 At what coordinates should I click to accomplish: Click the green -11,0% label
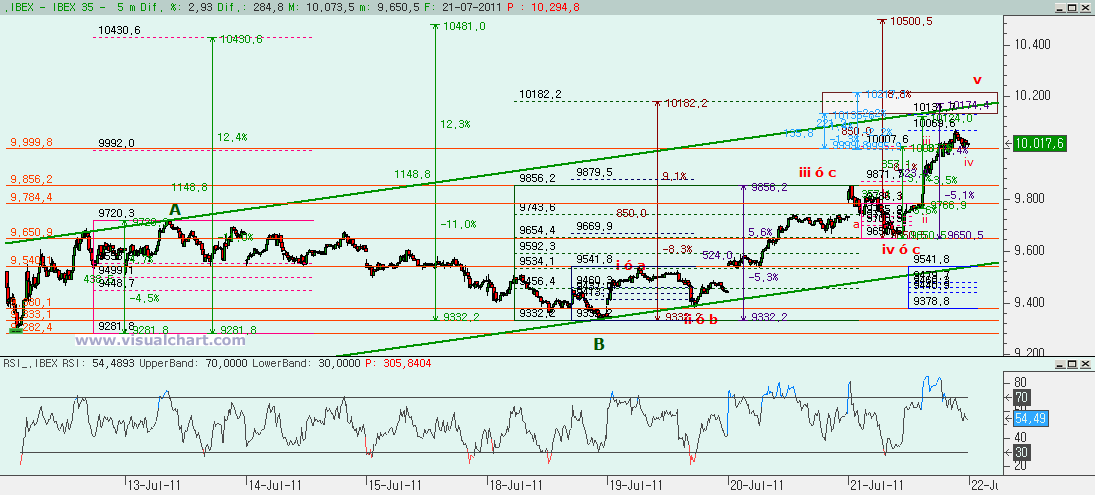tap(458, 224)
